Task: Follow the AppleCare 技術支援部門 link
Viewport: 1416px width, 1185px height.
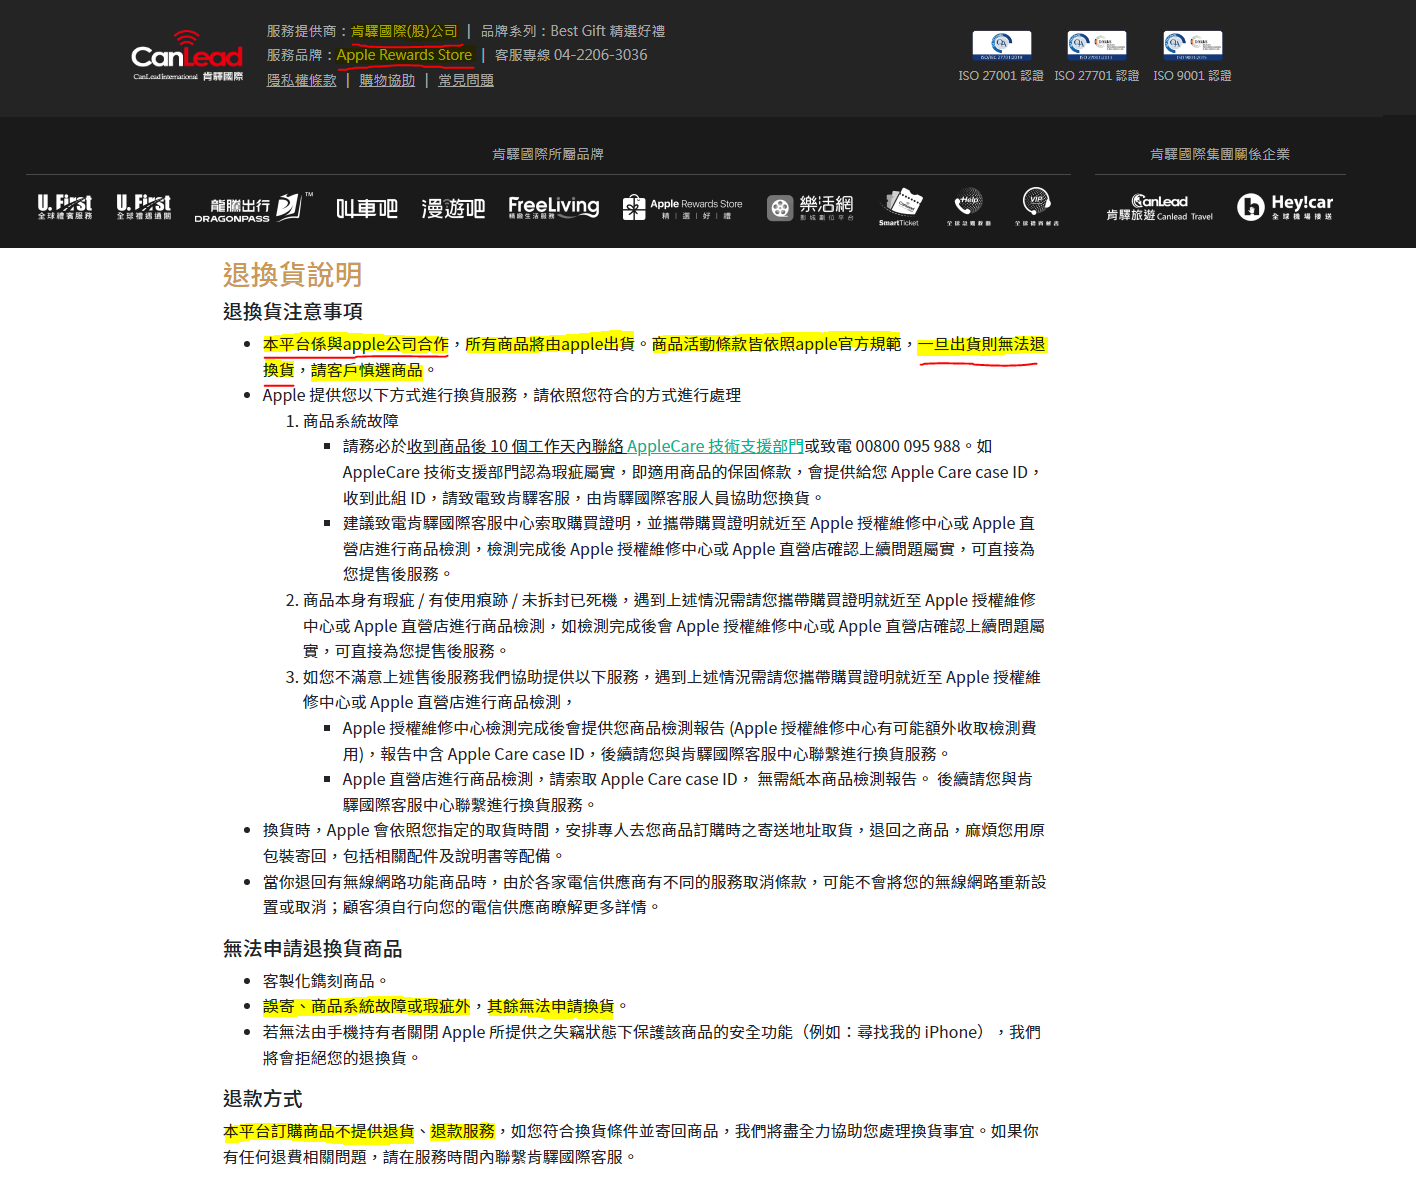Action: coord(715,446)
